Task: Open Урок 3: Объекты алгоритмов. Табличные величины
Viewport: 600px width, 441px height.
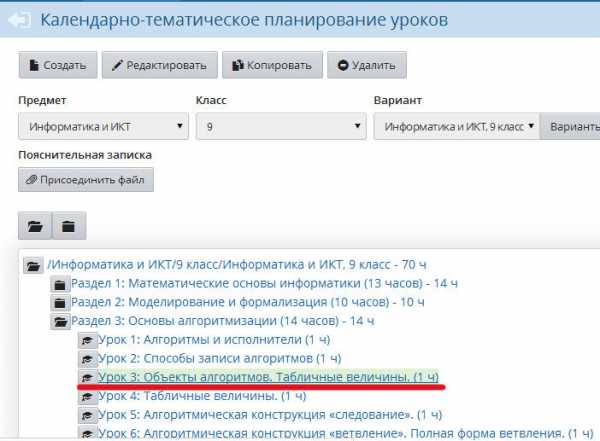Action: coord(268,377)
